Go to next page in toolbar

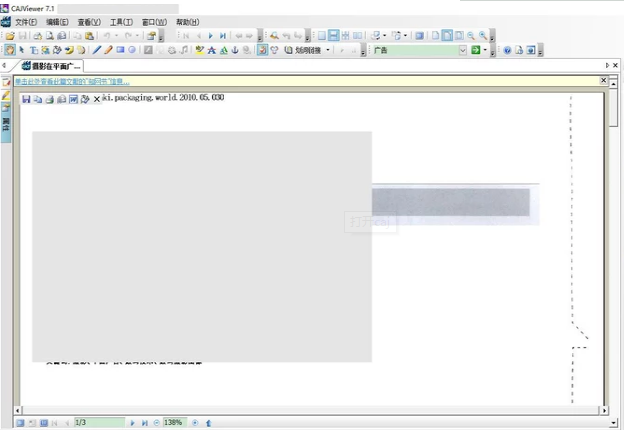tap(210, 36)
